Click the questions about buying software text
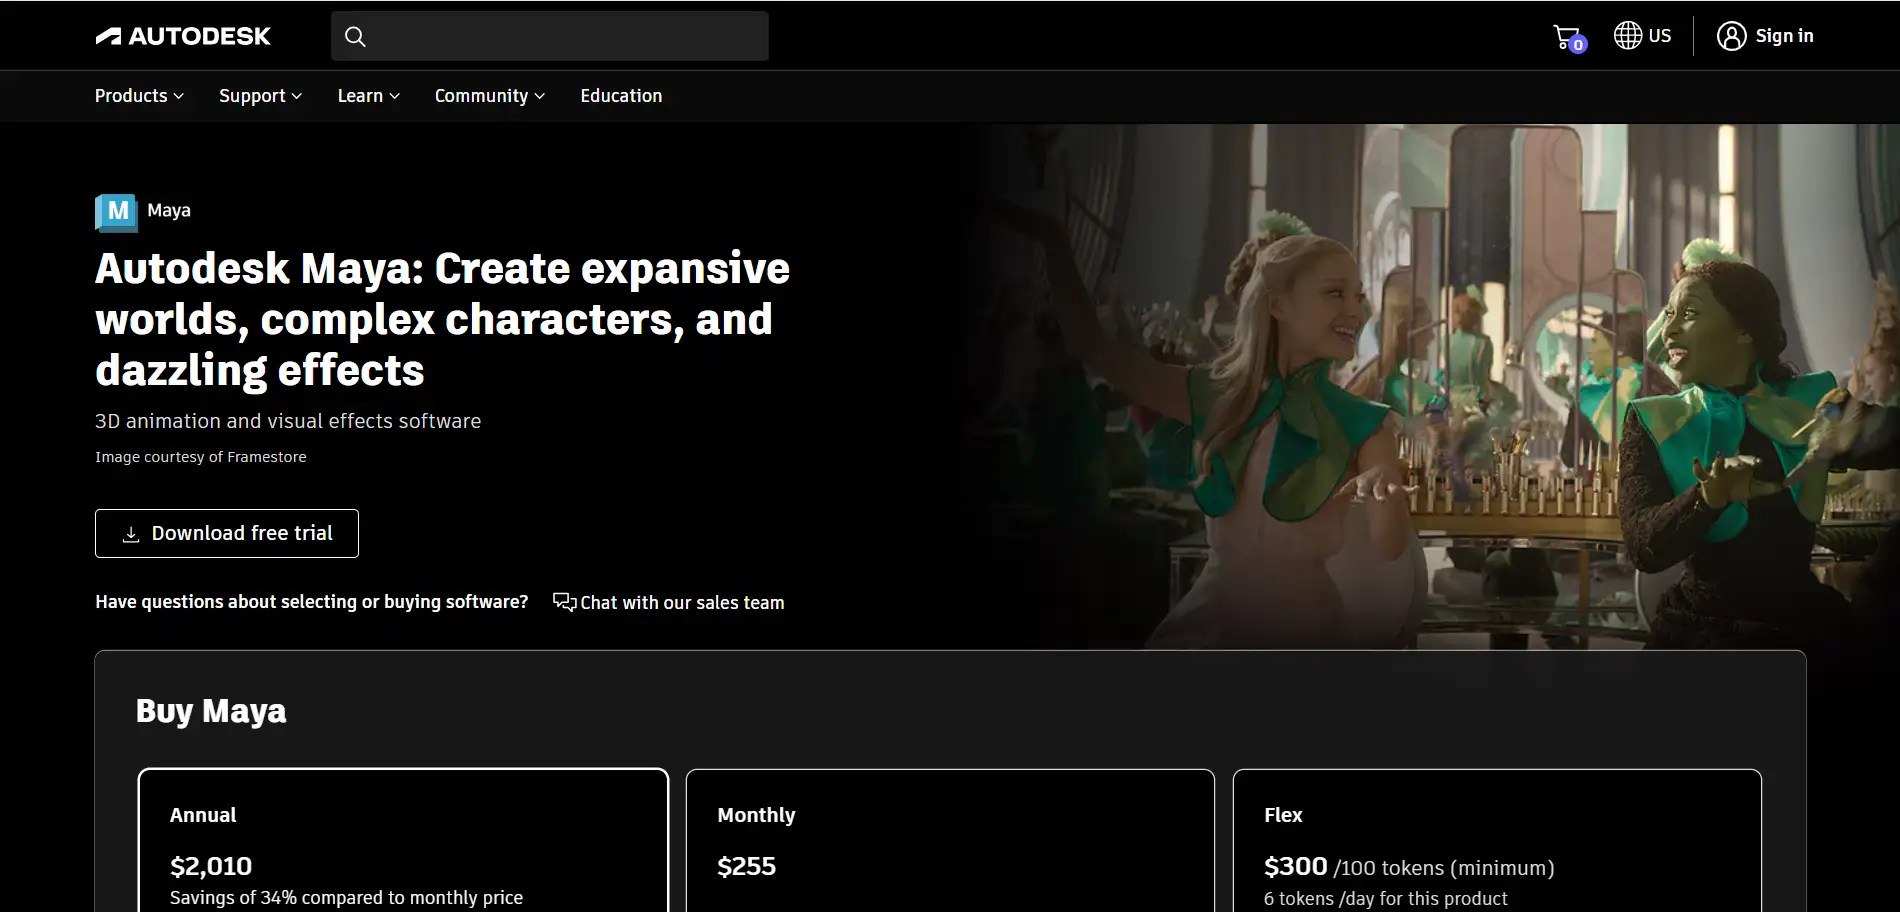Viewport: 1900px width, 912px height. [x=312, y=602]
